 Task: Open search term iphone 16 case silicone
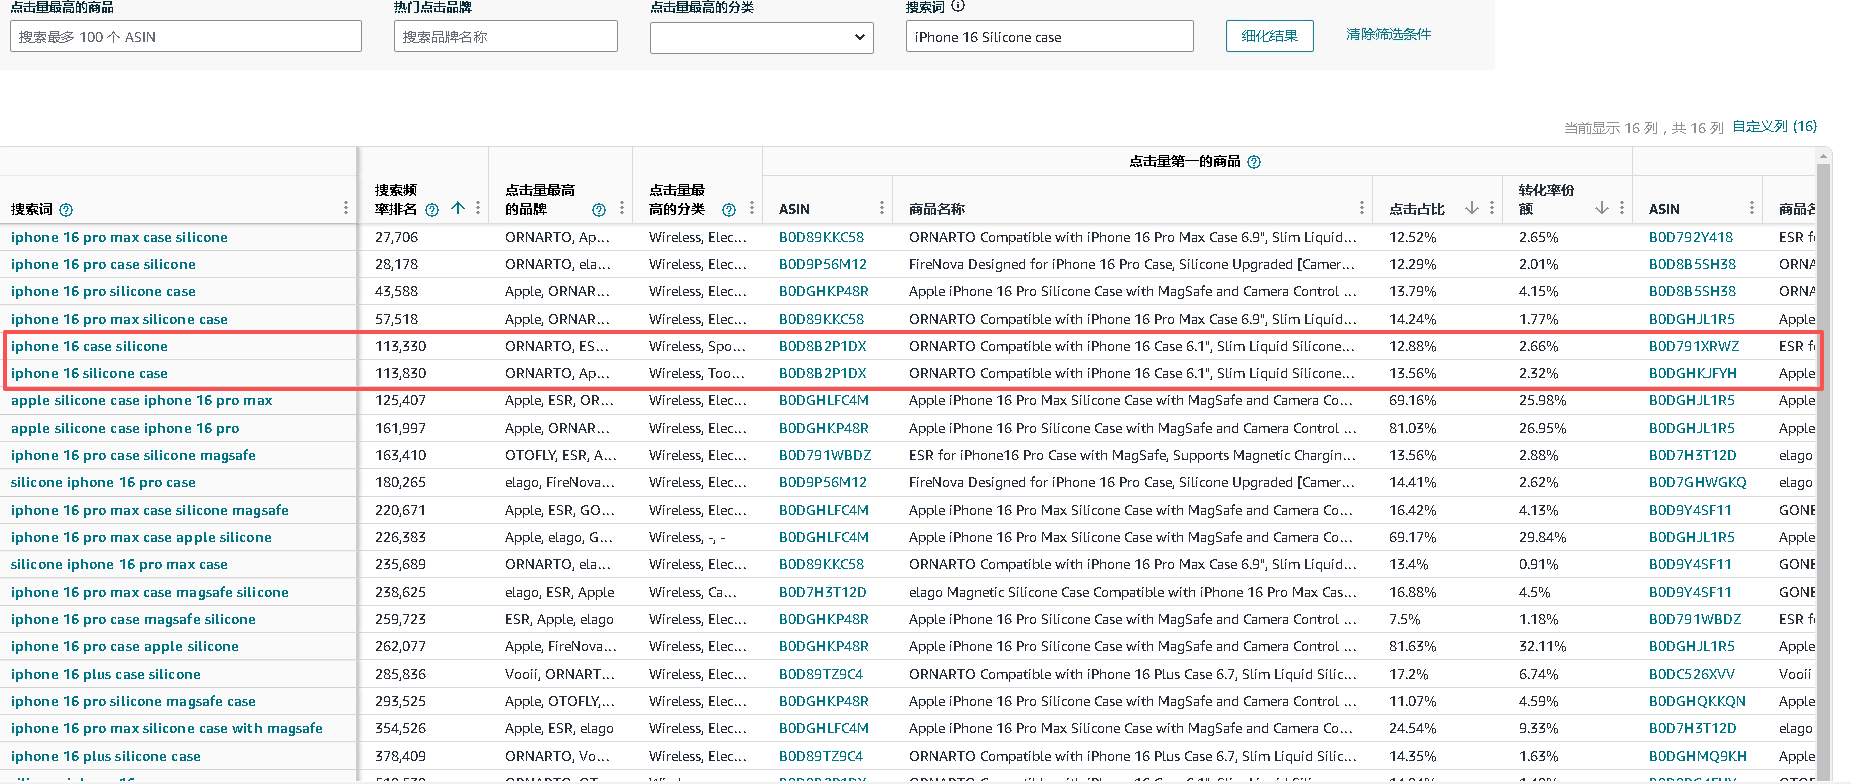click(x=89, y=347)
